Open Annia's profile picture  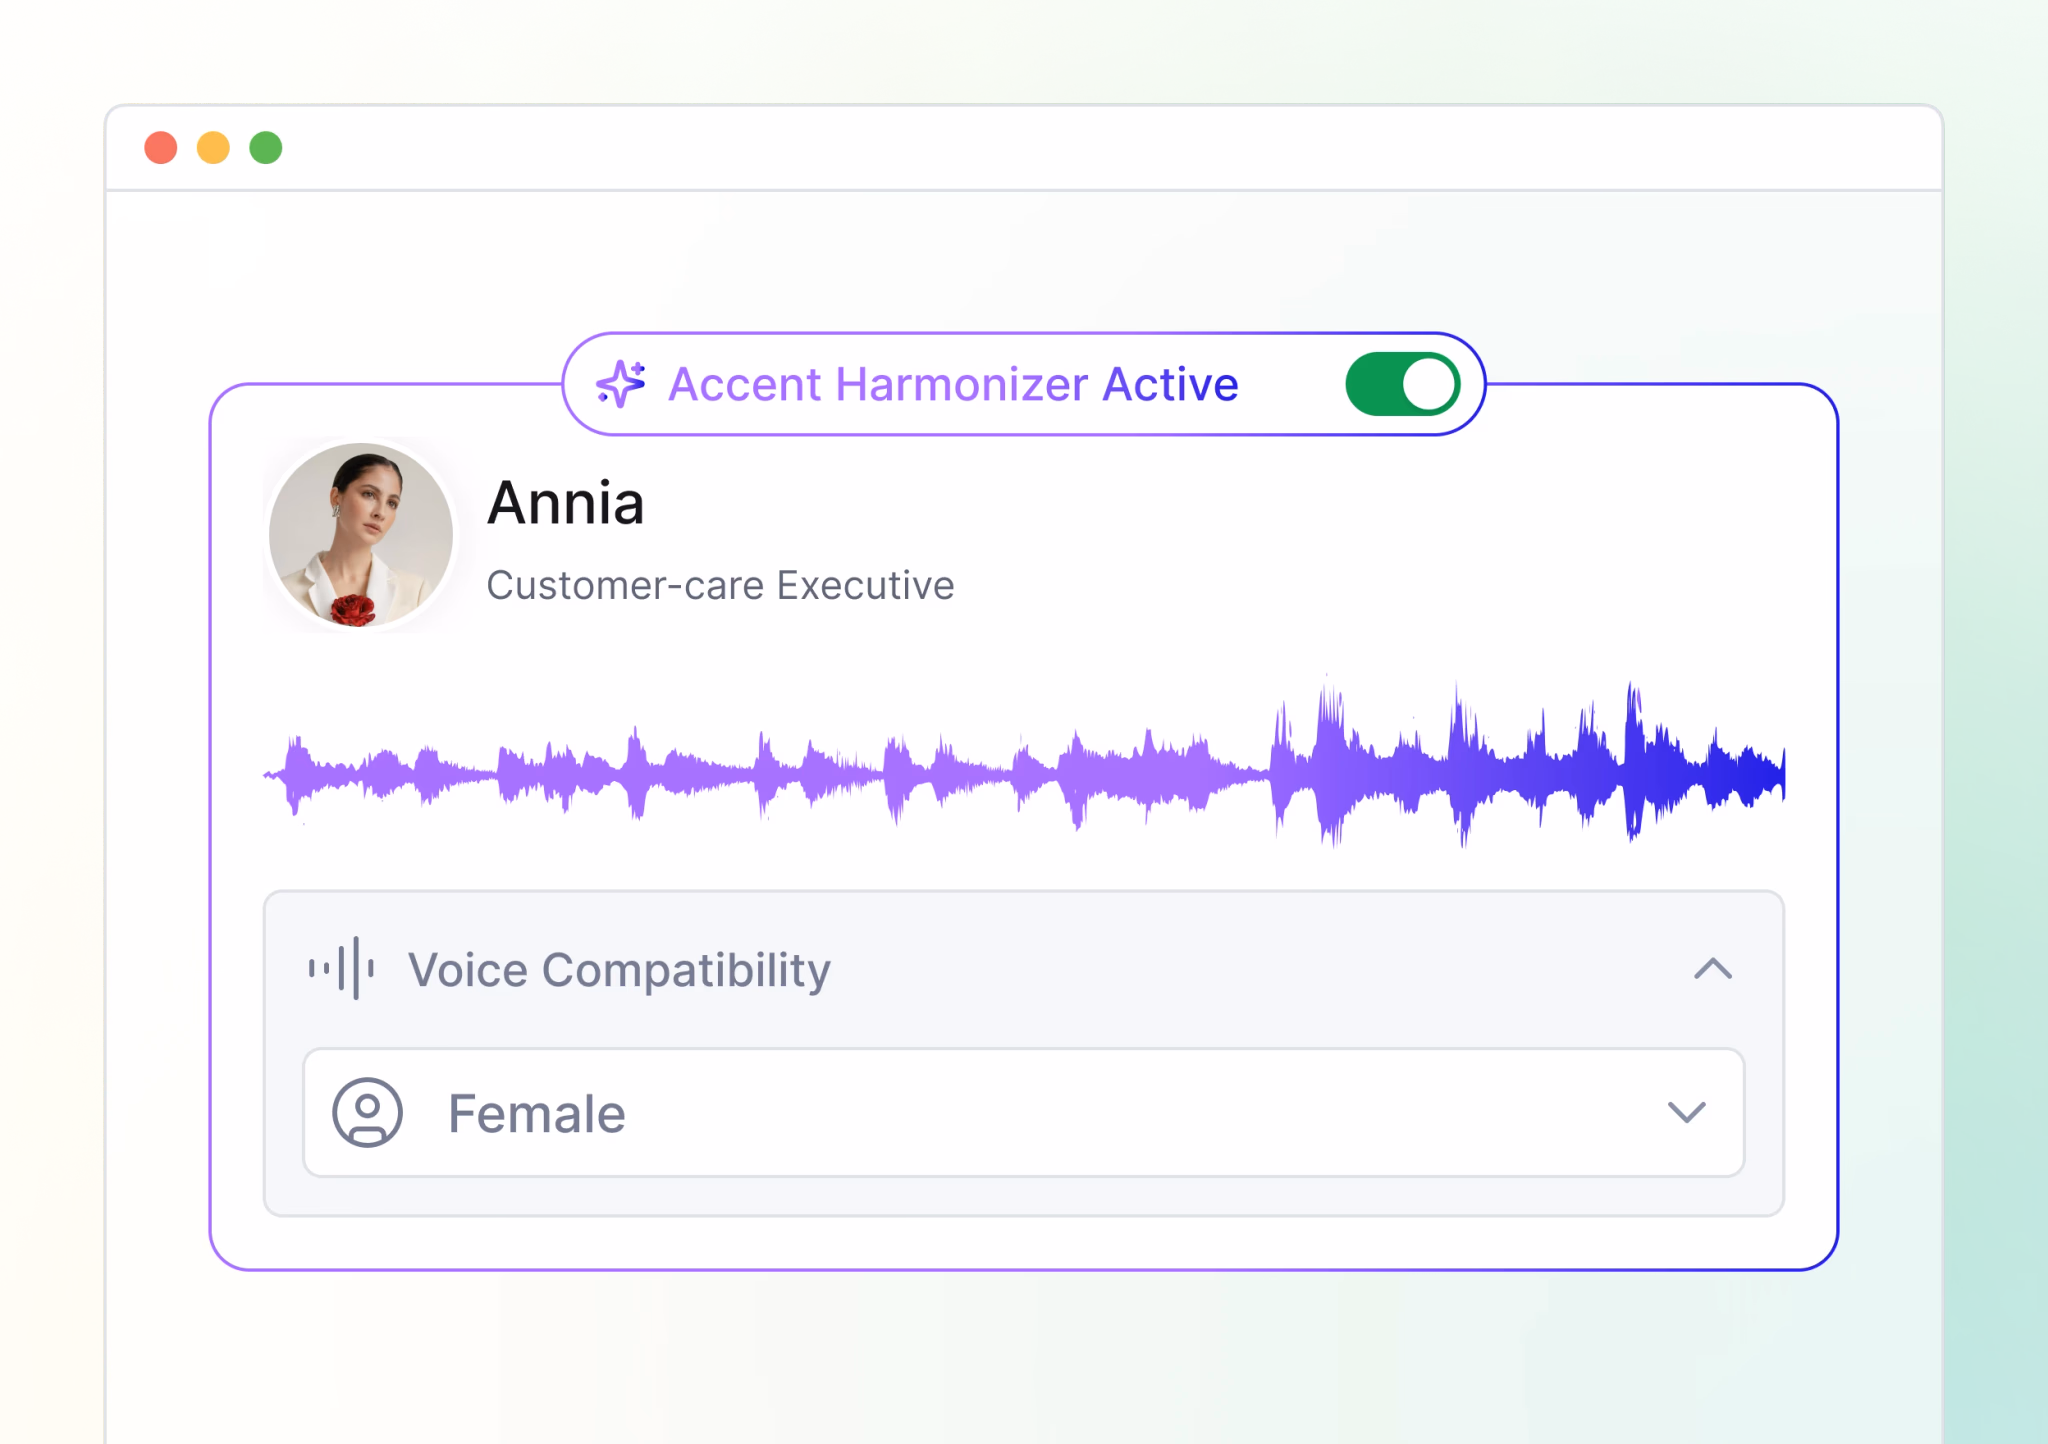(x=363, y=535)
